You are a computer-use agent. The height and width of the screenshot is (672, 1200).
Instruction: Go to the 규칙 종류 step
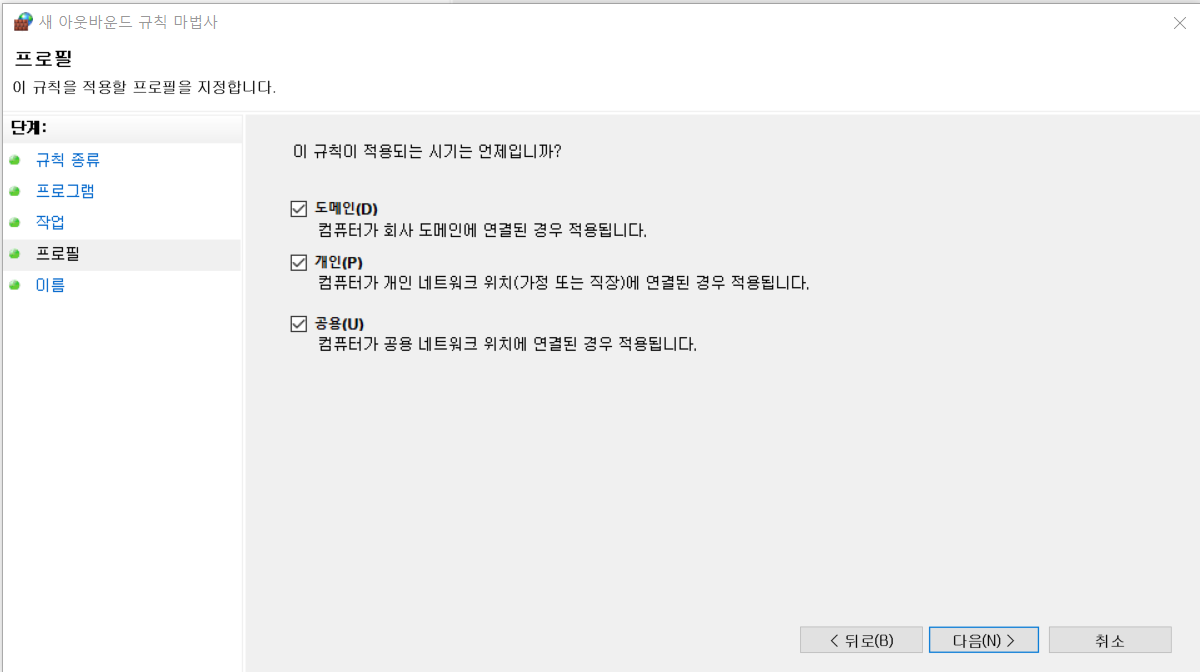67,160
